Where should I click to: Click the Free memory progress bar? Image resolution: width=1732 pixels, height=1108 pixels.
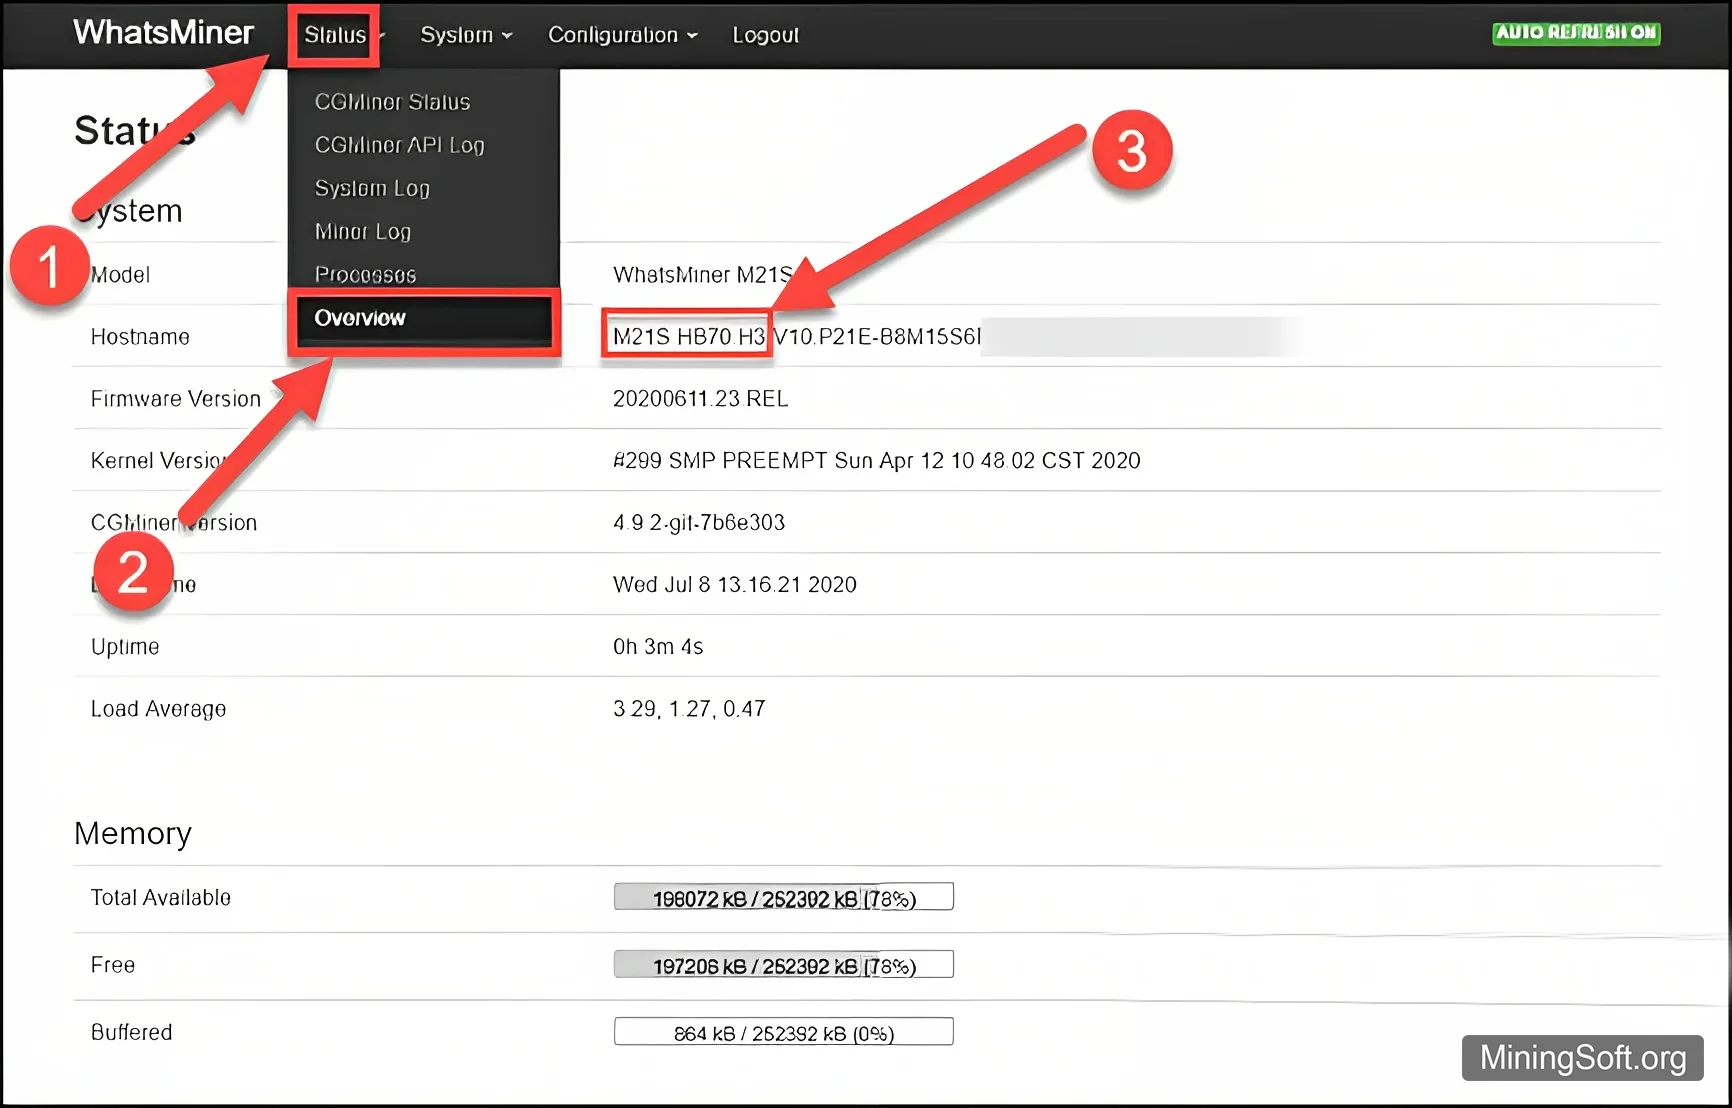tap(783, 964)
